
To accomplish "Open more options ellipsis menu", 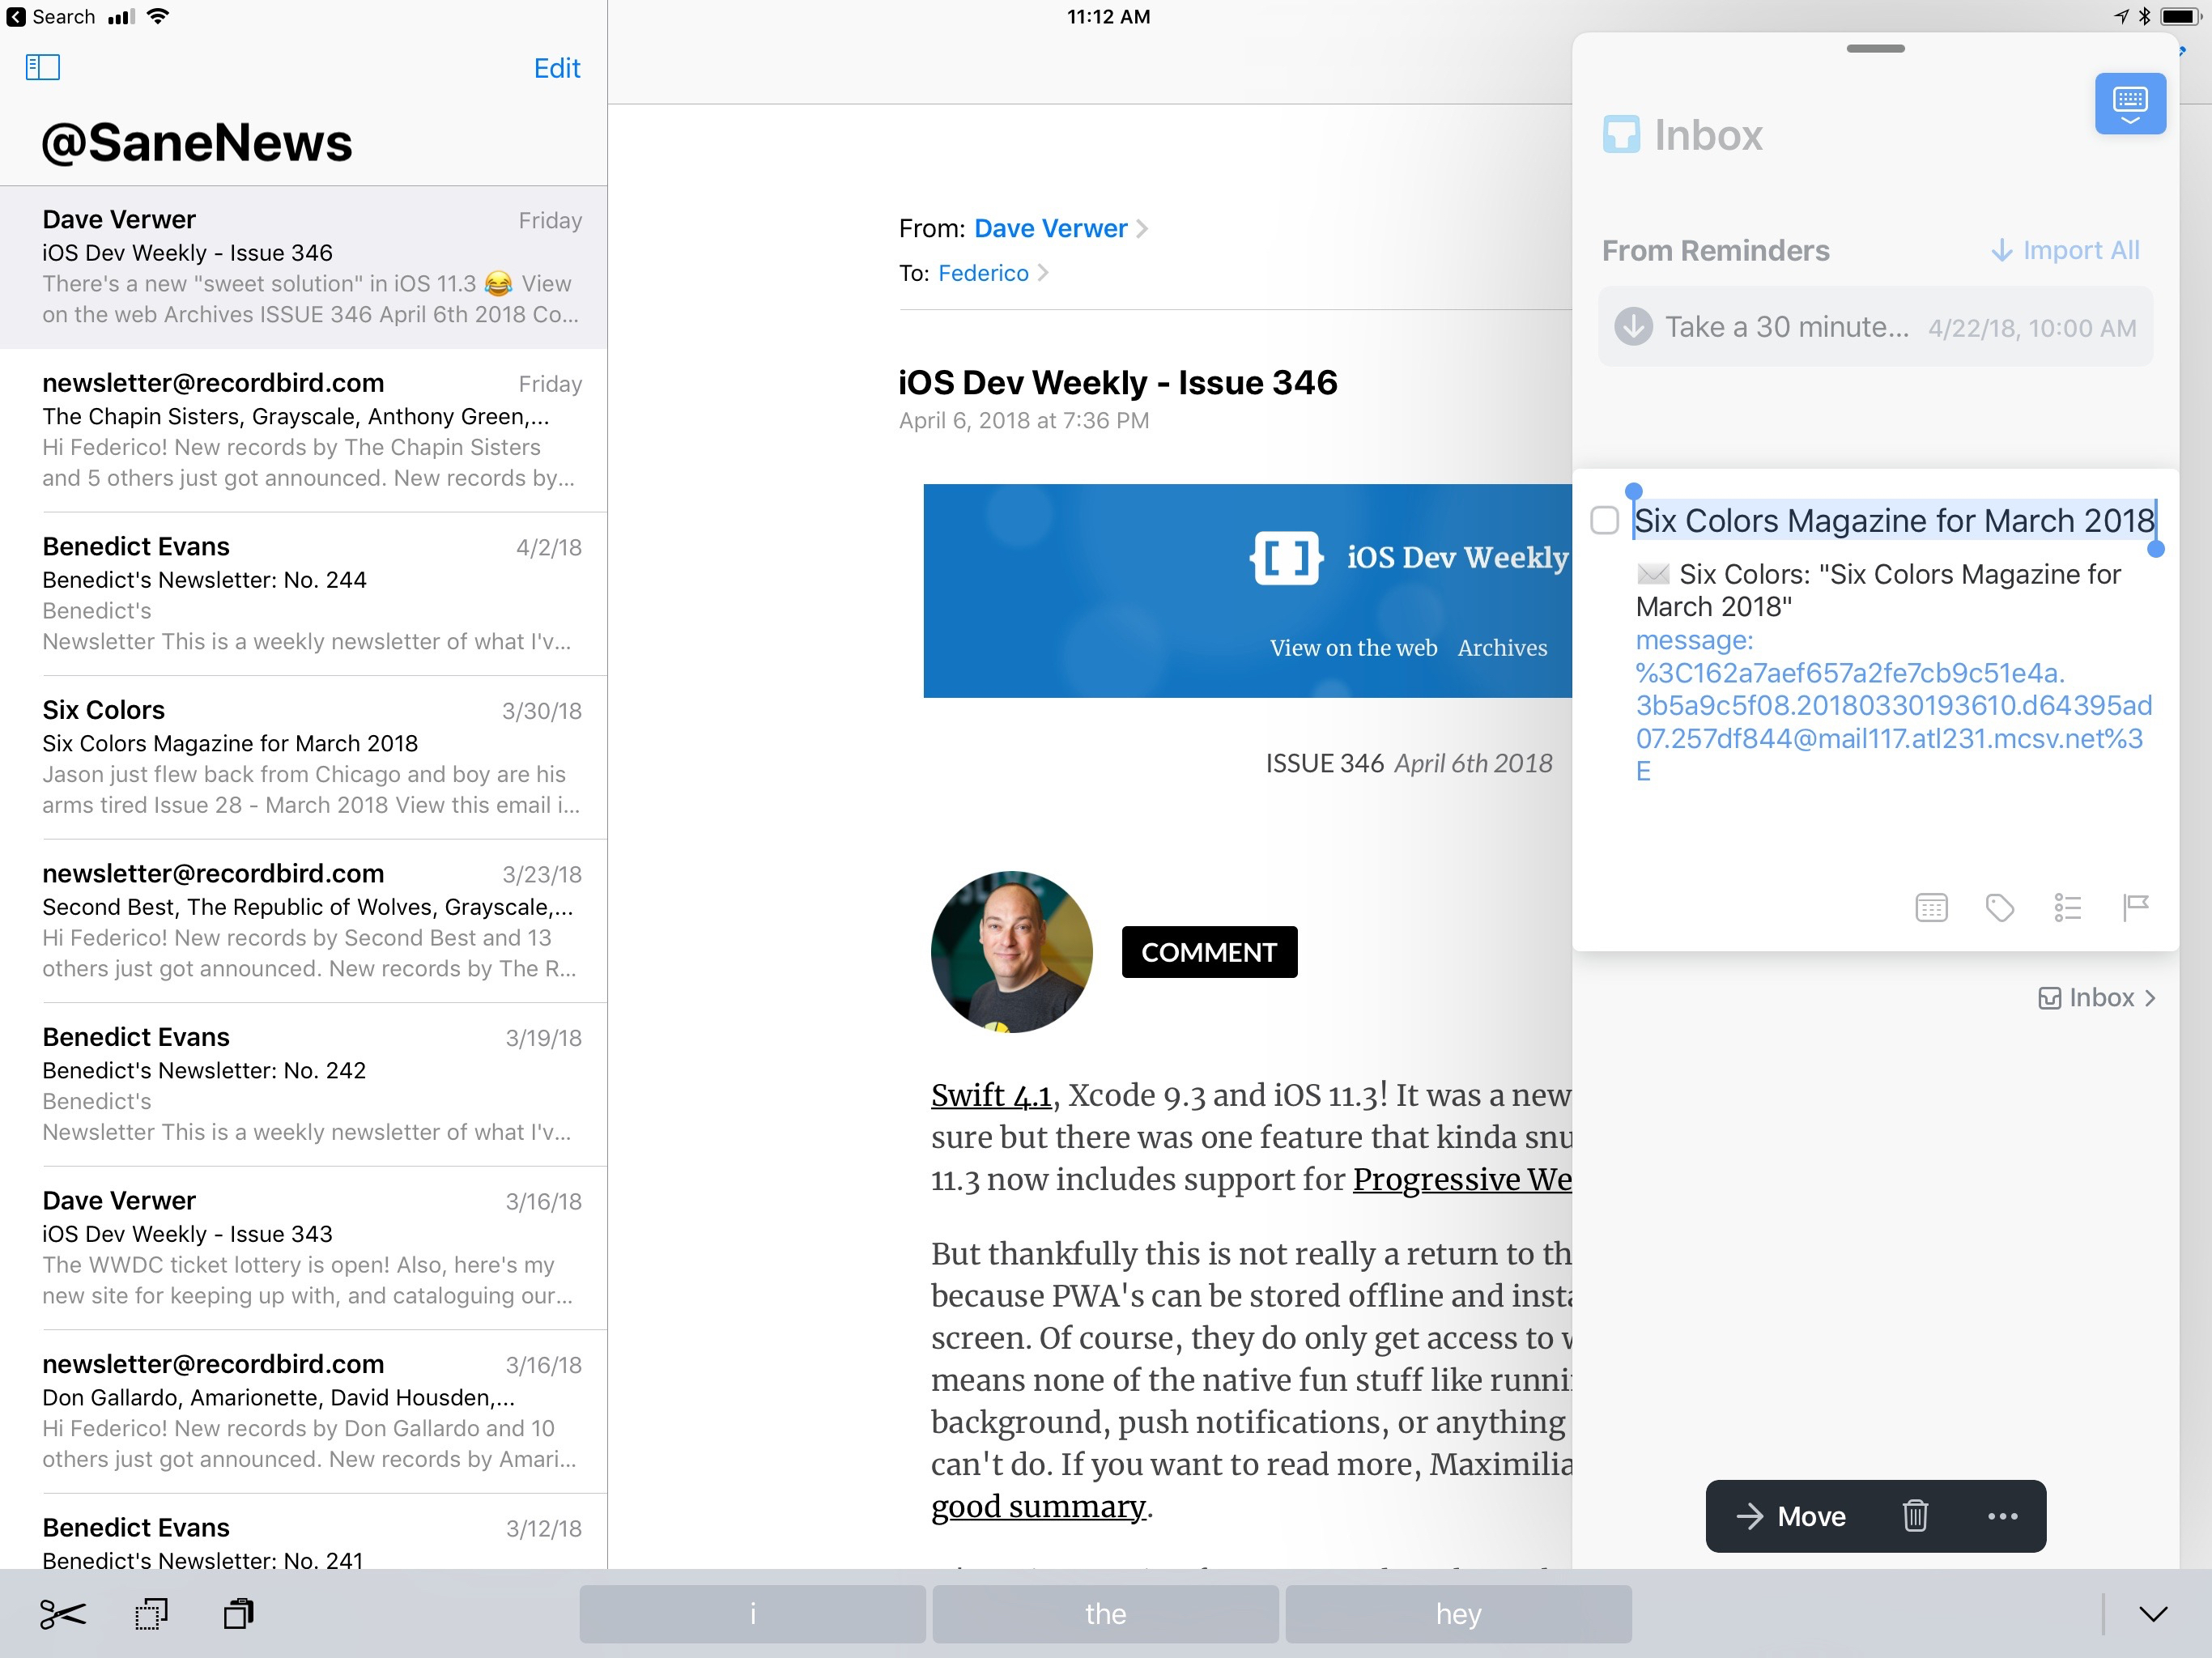I will [2002, 1516].
